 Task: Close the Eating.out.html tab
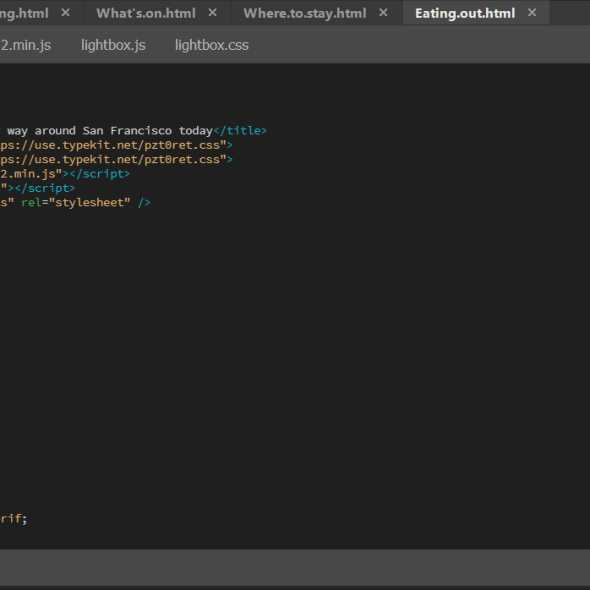532,13
